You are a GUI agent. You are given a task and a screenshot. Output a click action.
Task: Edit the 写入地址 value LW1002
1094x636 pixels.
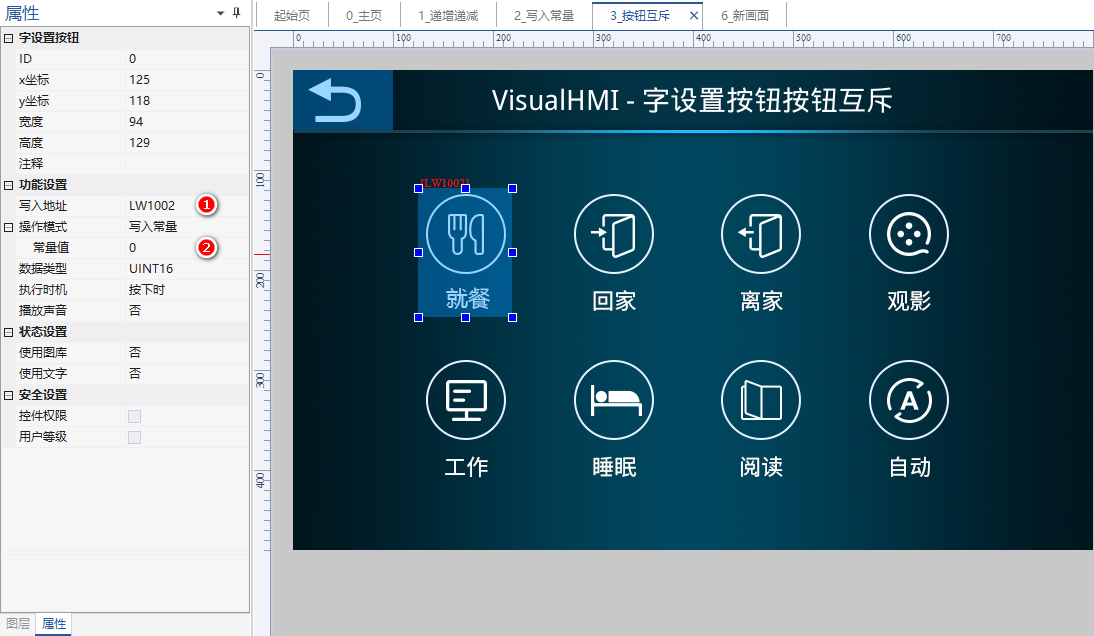tap(187, 206)
